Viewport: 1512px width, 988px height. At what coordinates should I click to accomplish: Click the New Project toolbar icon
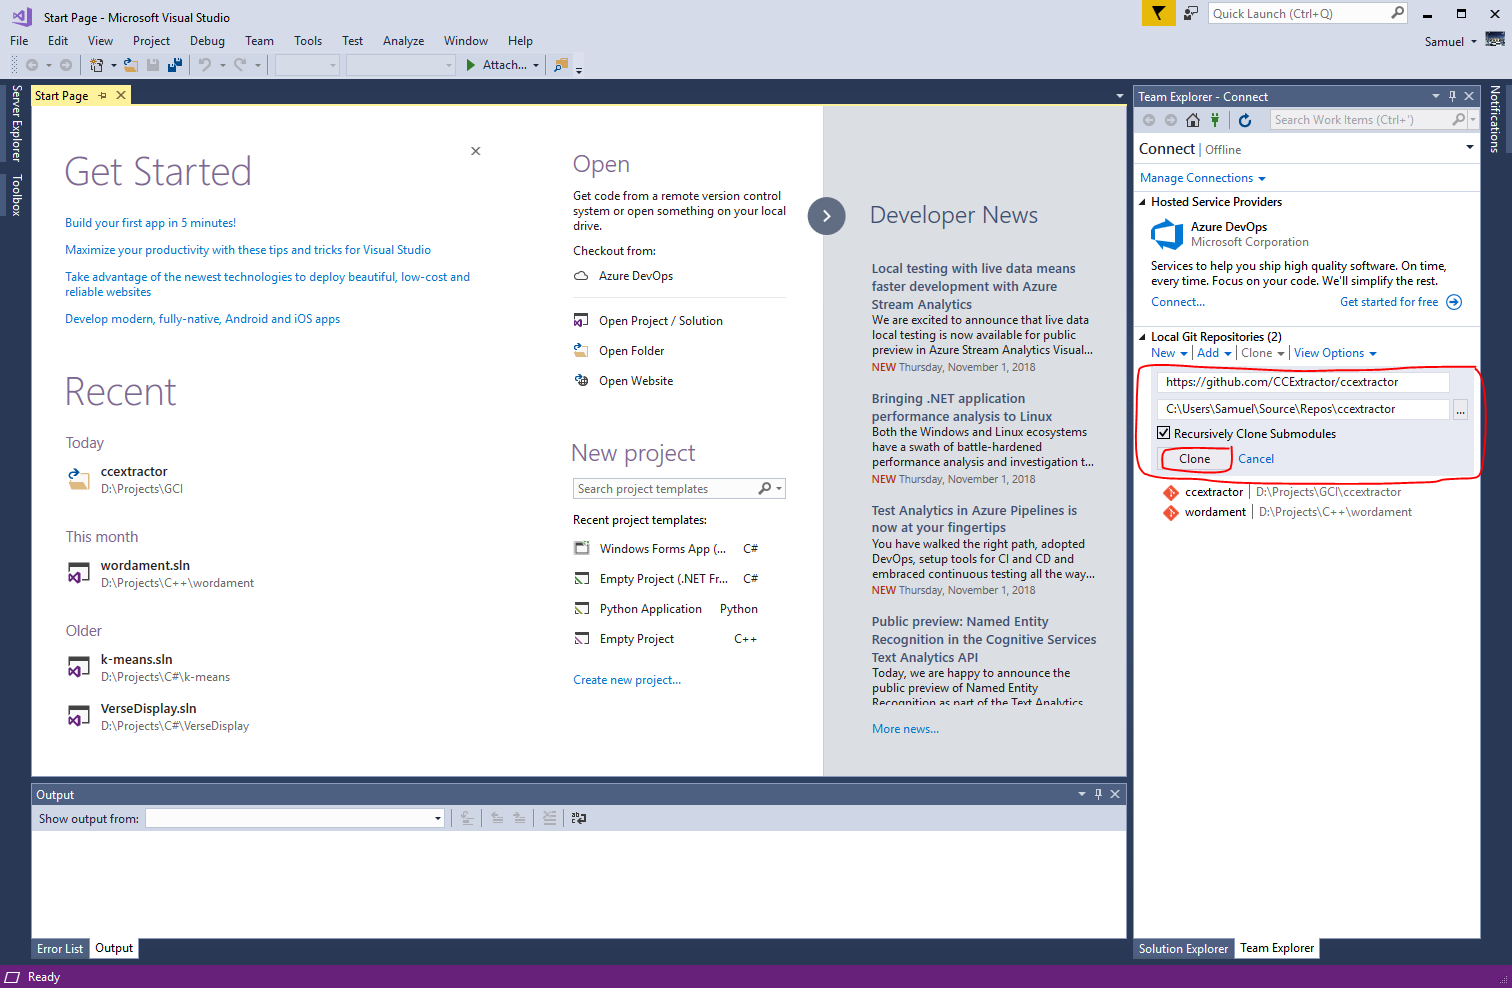(x=97, y=65)
